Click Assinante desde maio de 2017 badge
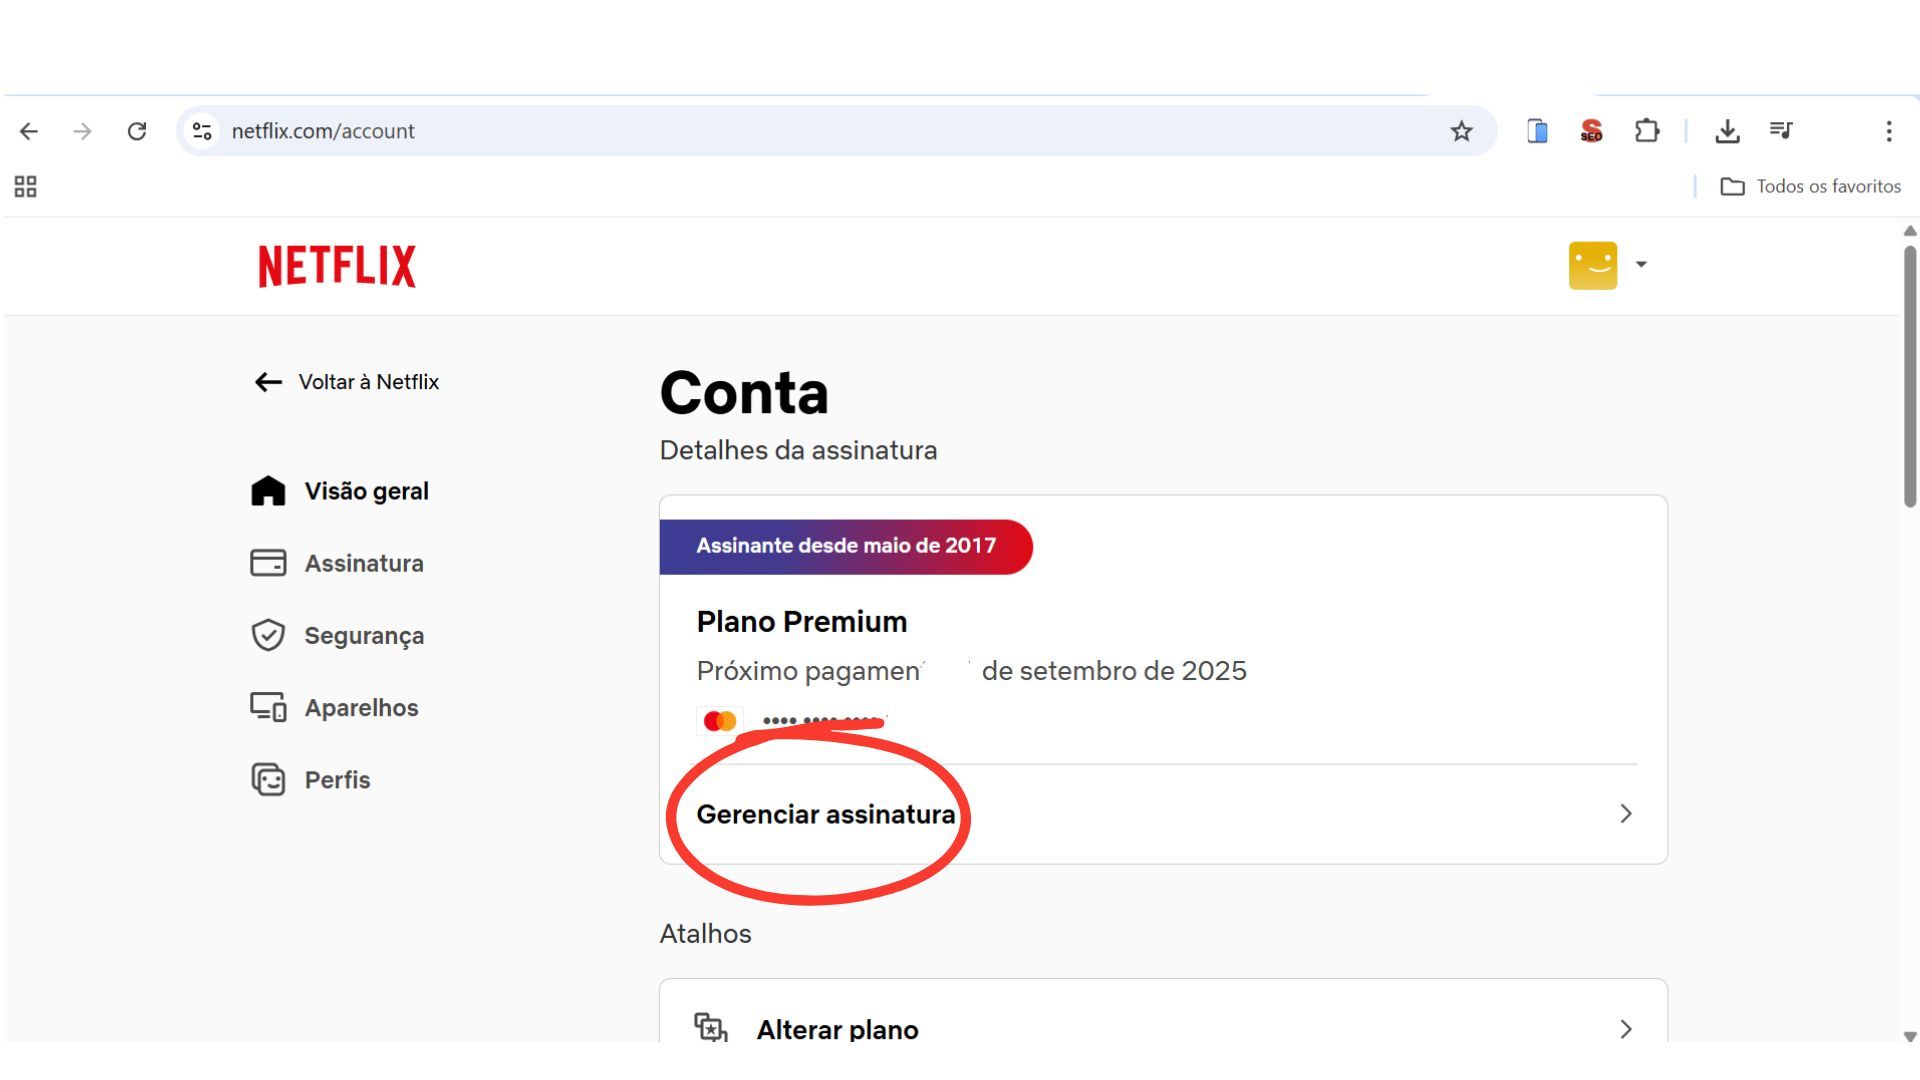The image size is (1920, 1080). [846, 546]
